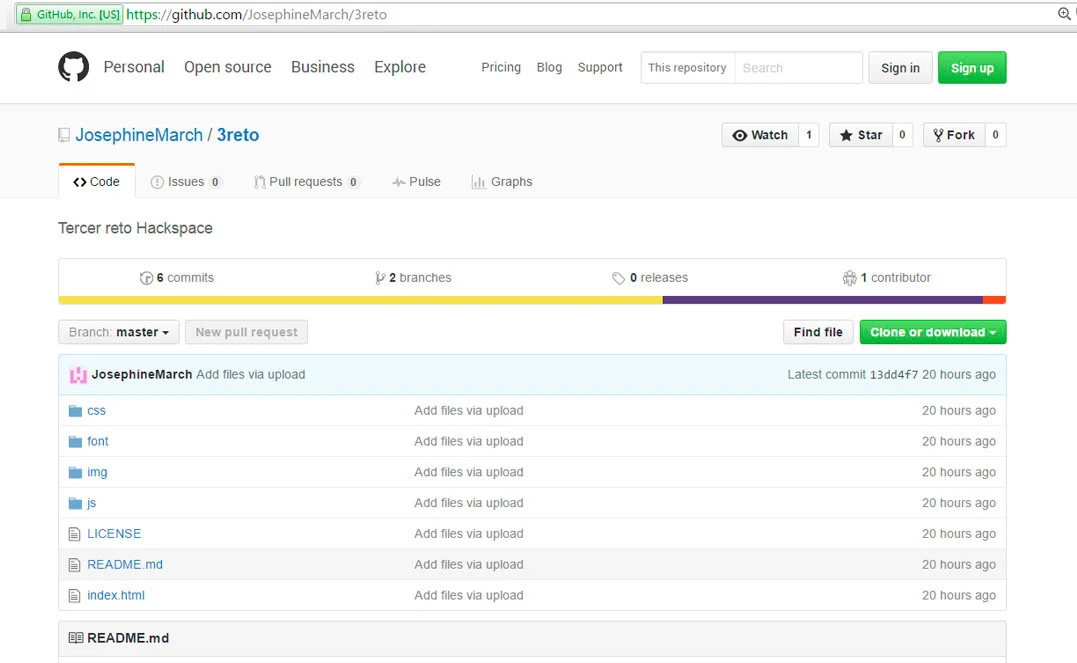Click the Star count number

(x=902, y=135)
